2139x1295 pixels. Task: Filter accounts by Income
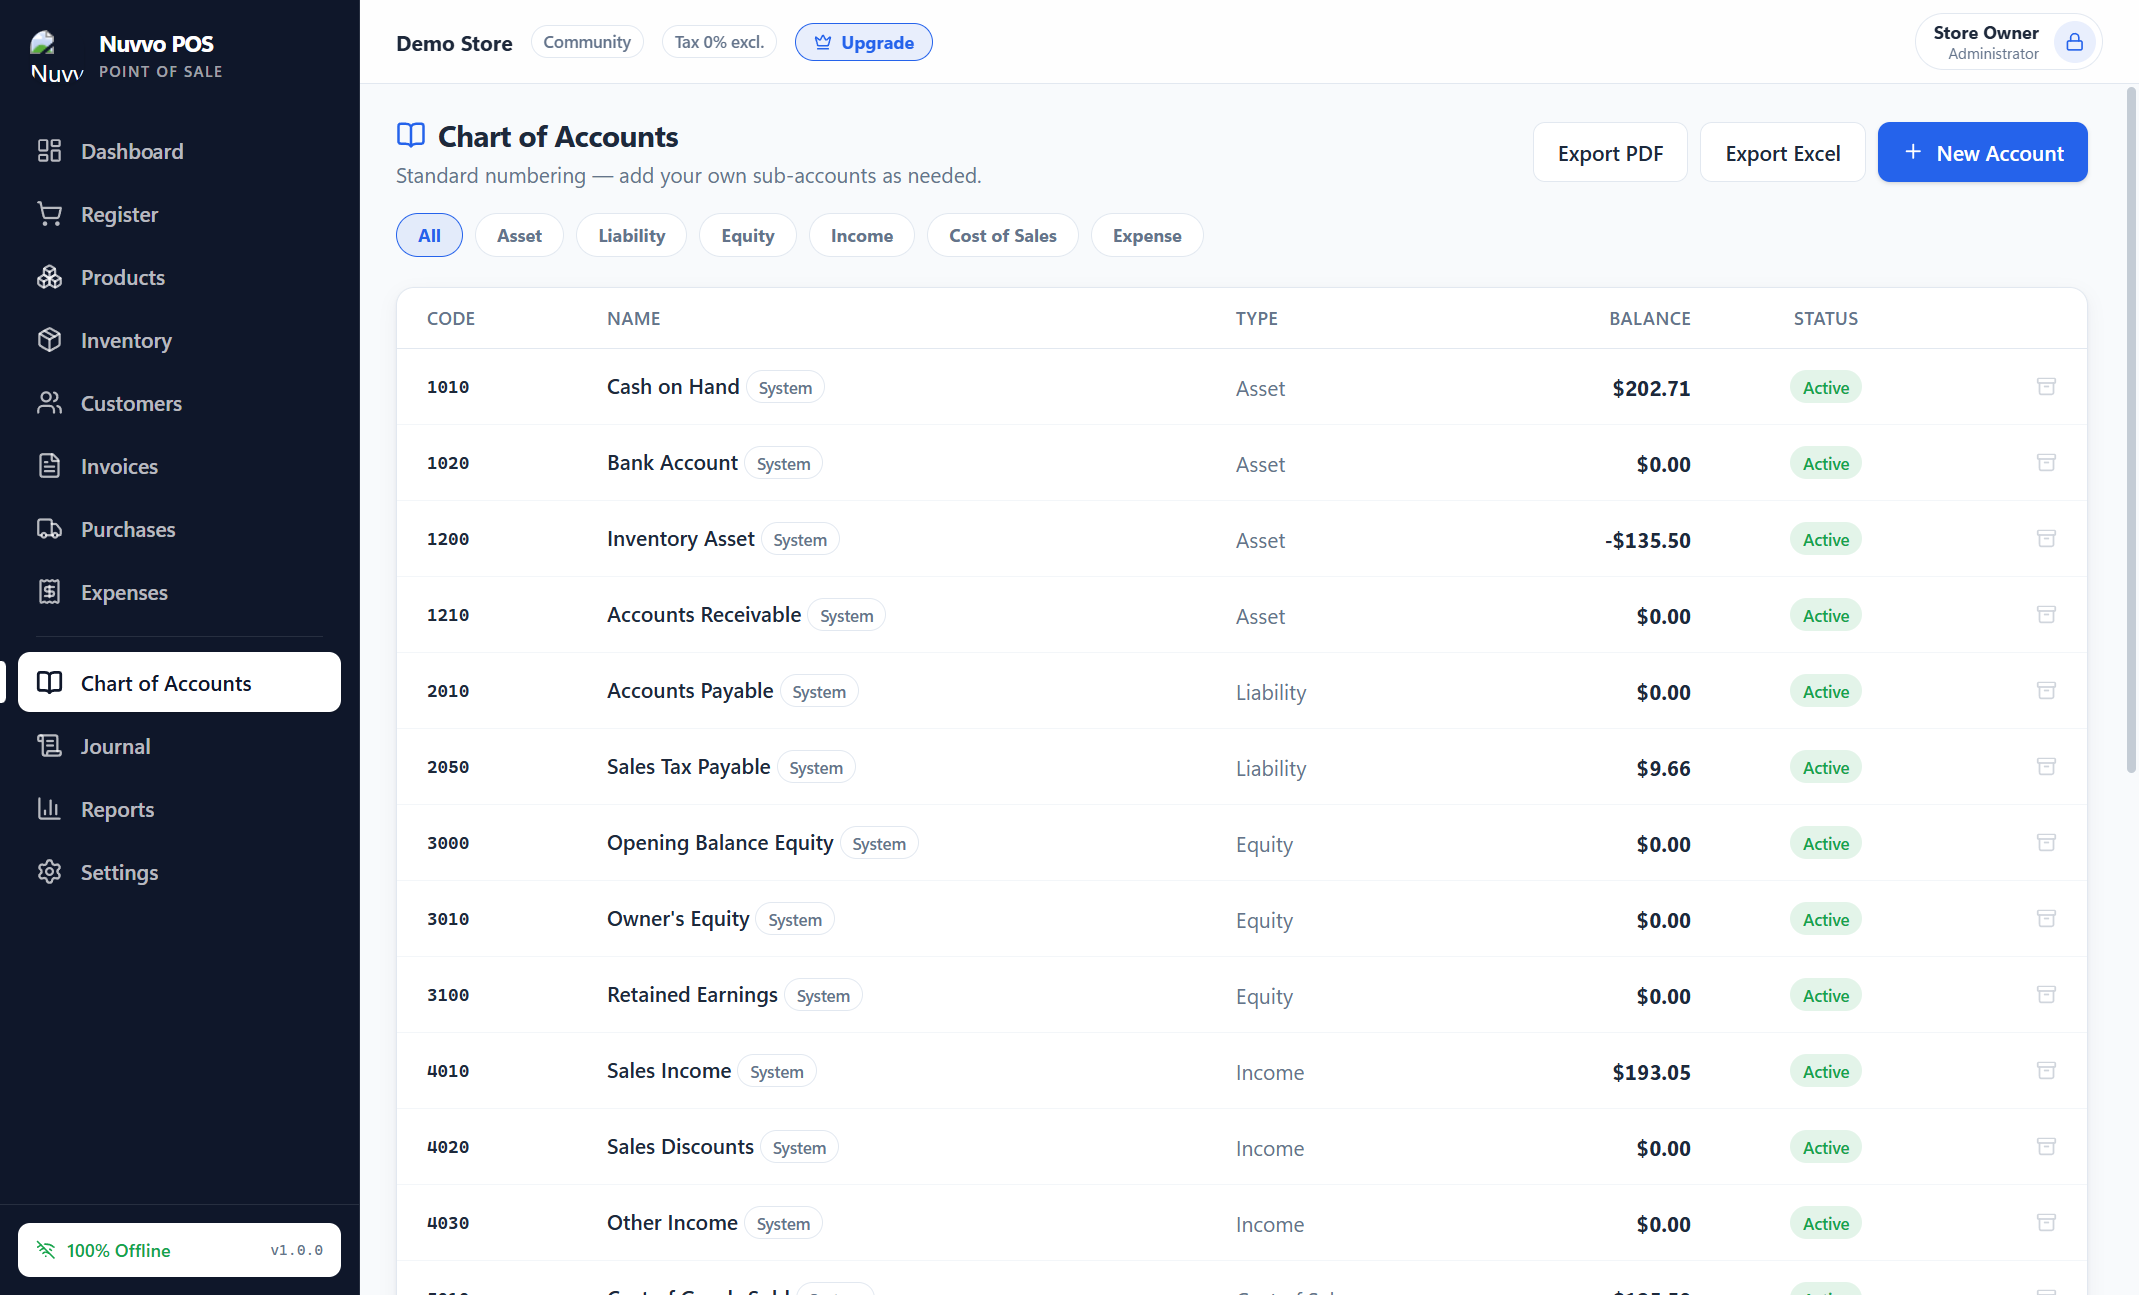coord(861,235)
